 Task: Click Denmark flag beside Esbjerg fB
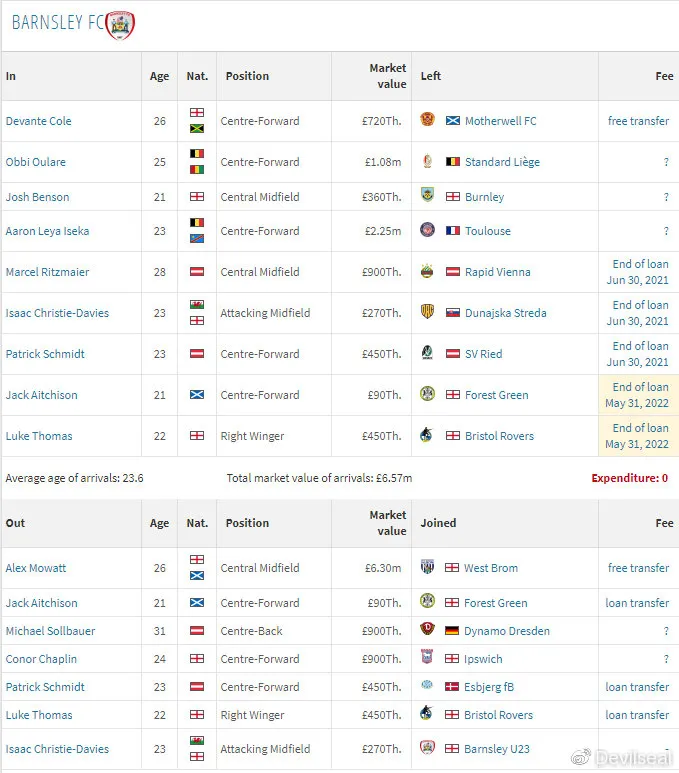click(x=452, y=687)
